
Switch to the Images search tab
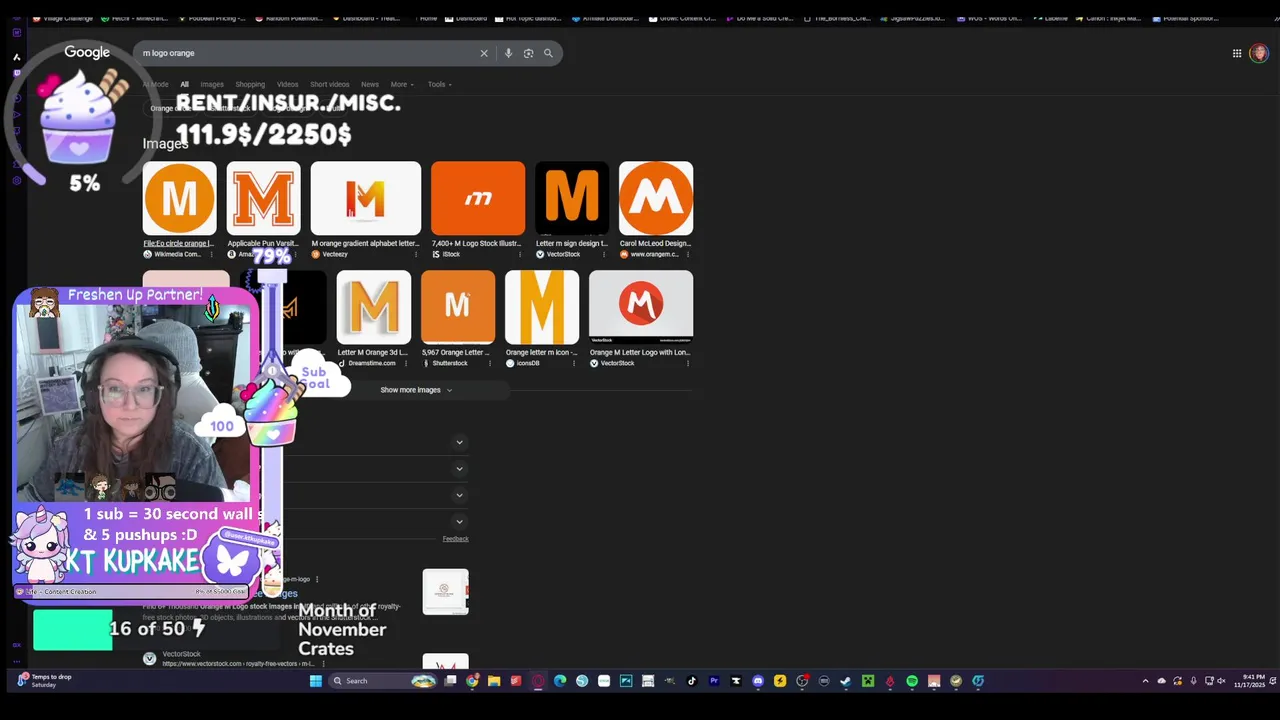pos(211,84)
